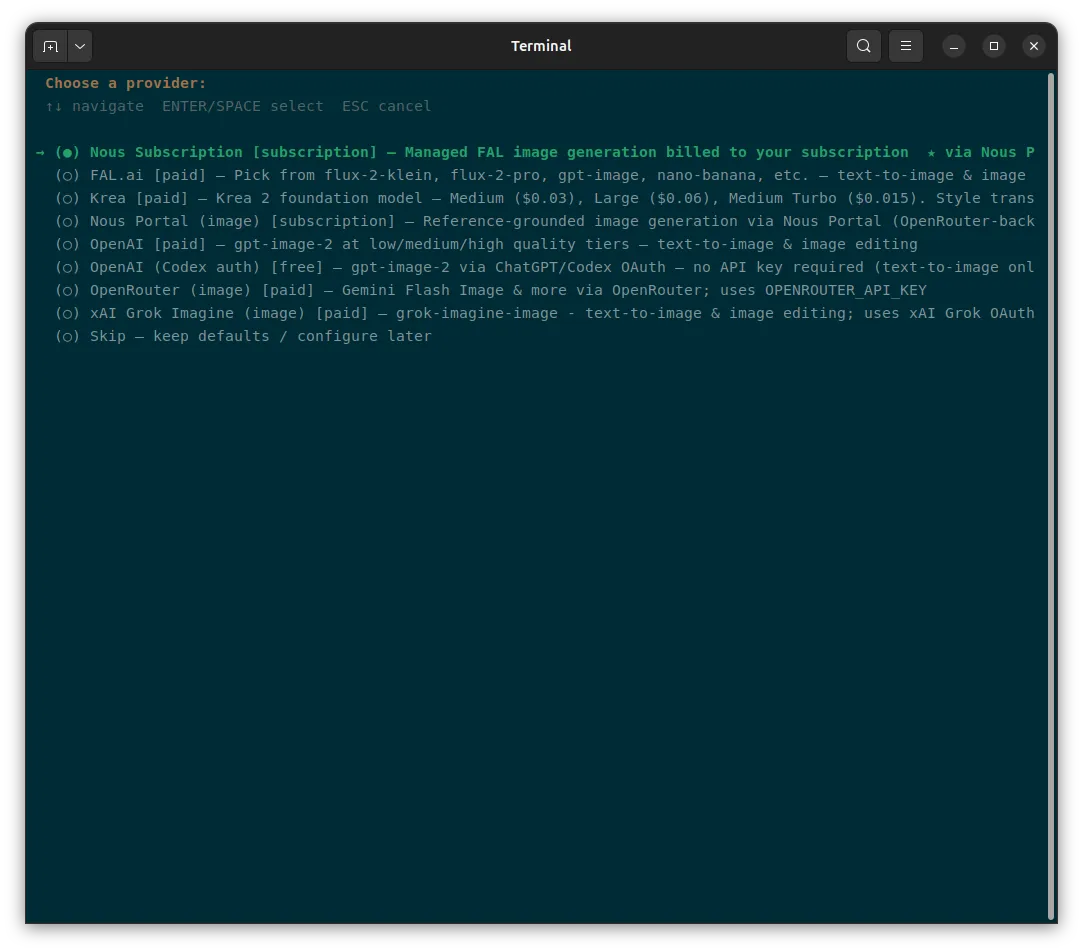Select the FAL.ai [paid] radio option
This screenshot has height=952, width=1083.
click(67, 175)
